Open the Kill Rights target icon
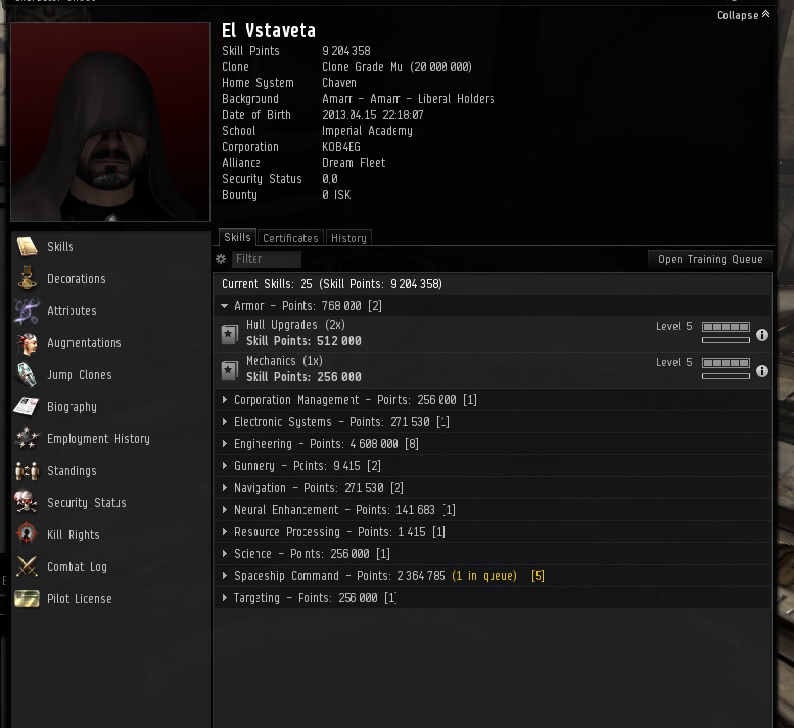This screenshot has width=794, height=728. 27,535
